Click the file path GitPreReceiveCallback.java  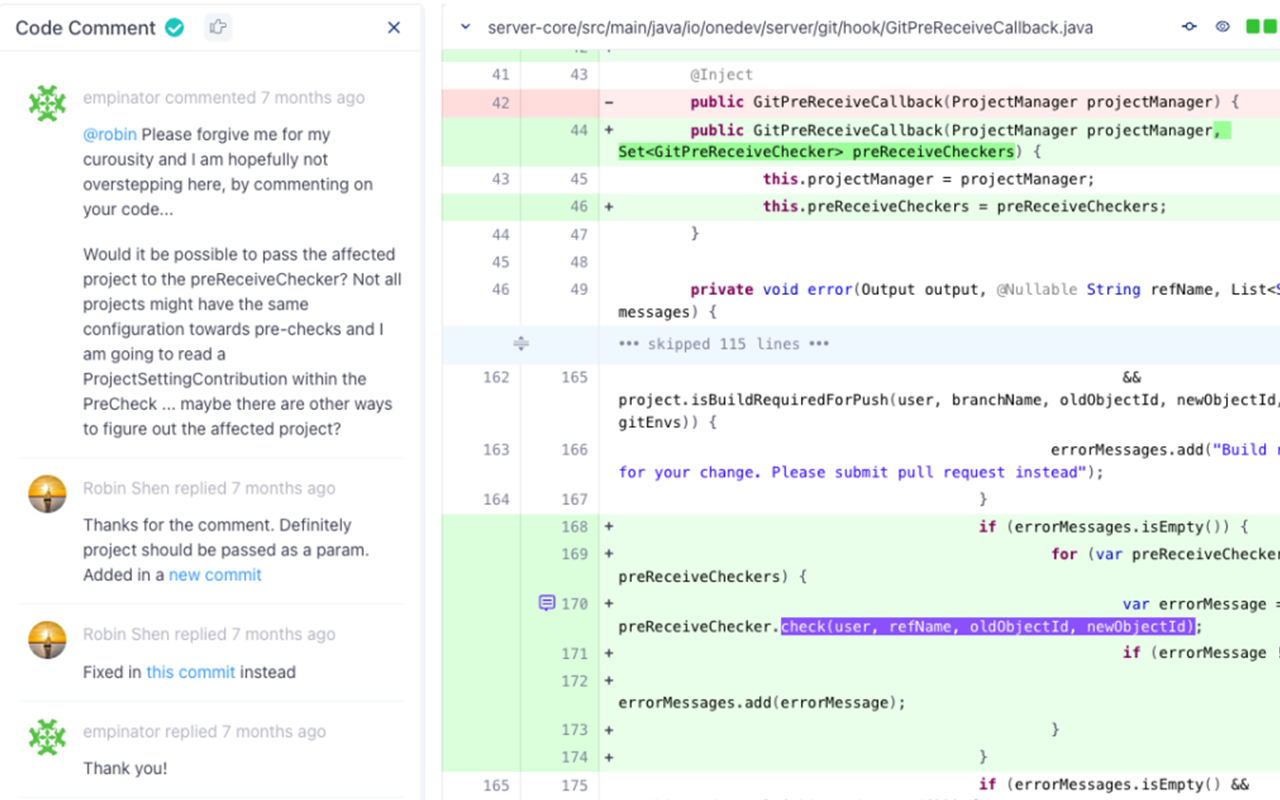pyautogui.click(x=790, y=27)
